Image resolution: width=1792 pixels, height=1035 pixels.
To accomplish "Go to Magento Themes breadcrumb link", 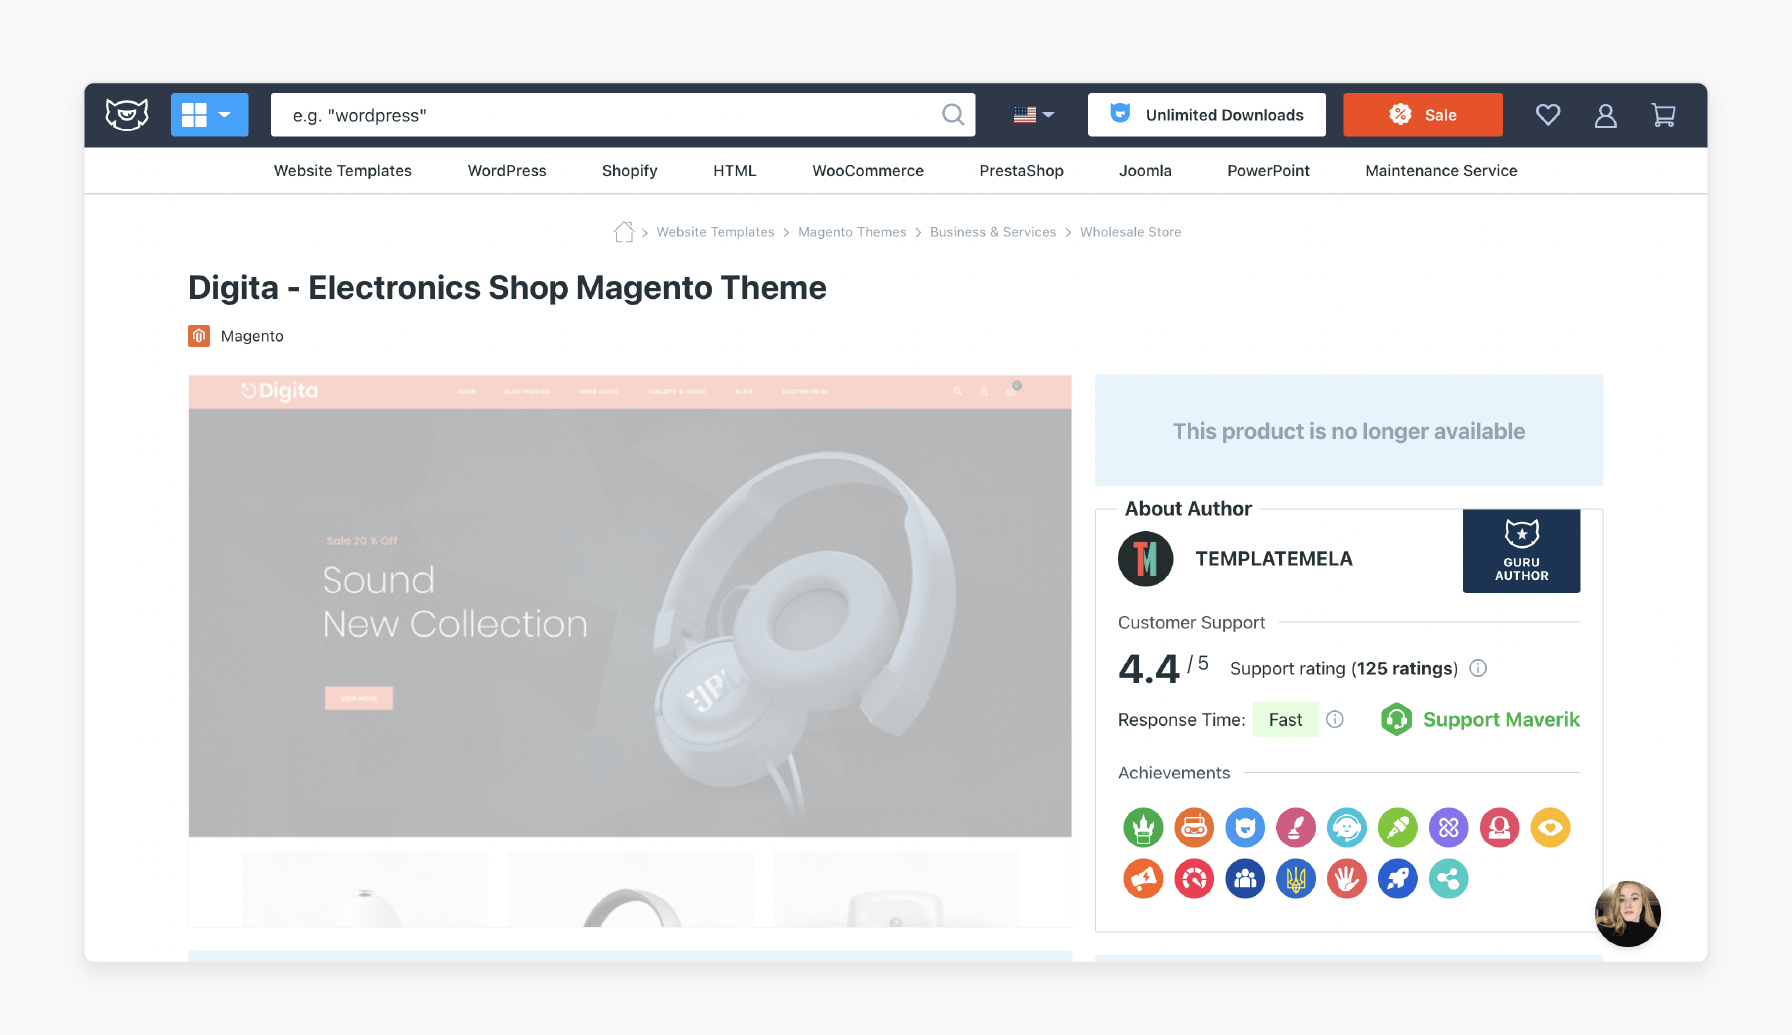I will (852, 232).
